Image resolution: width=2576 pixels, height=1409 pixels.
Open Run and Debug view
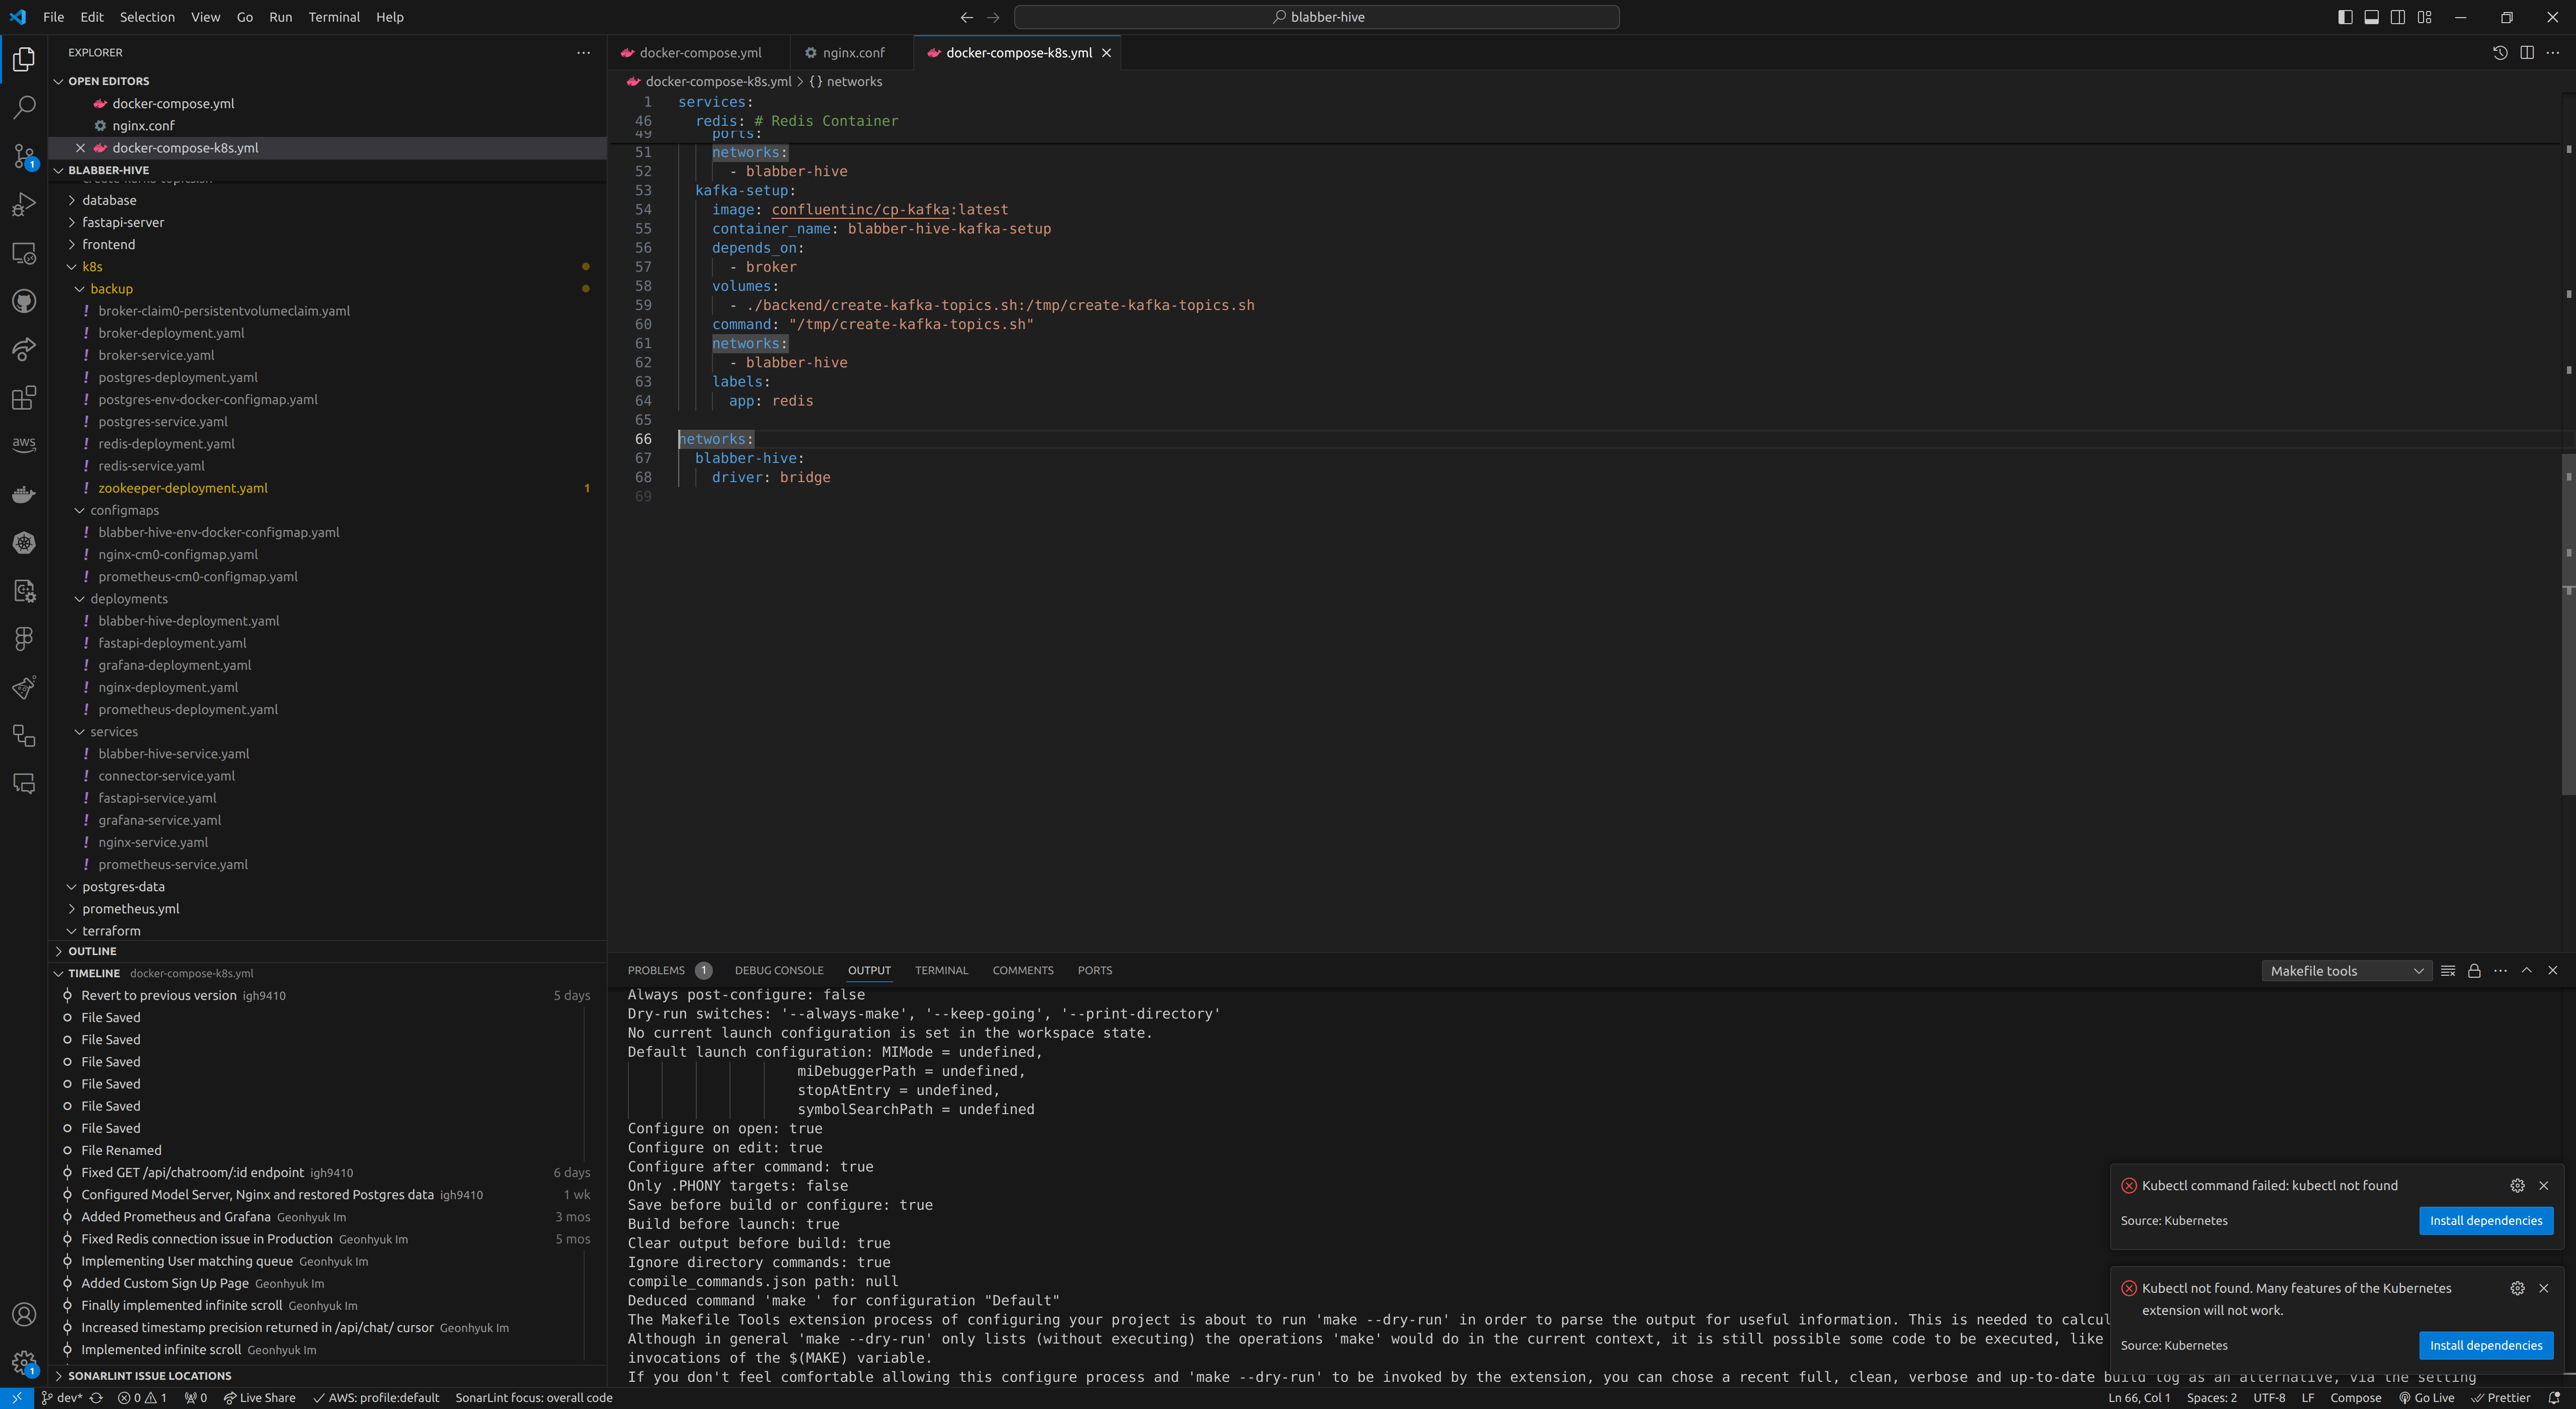[x=24, y=204]
